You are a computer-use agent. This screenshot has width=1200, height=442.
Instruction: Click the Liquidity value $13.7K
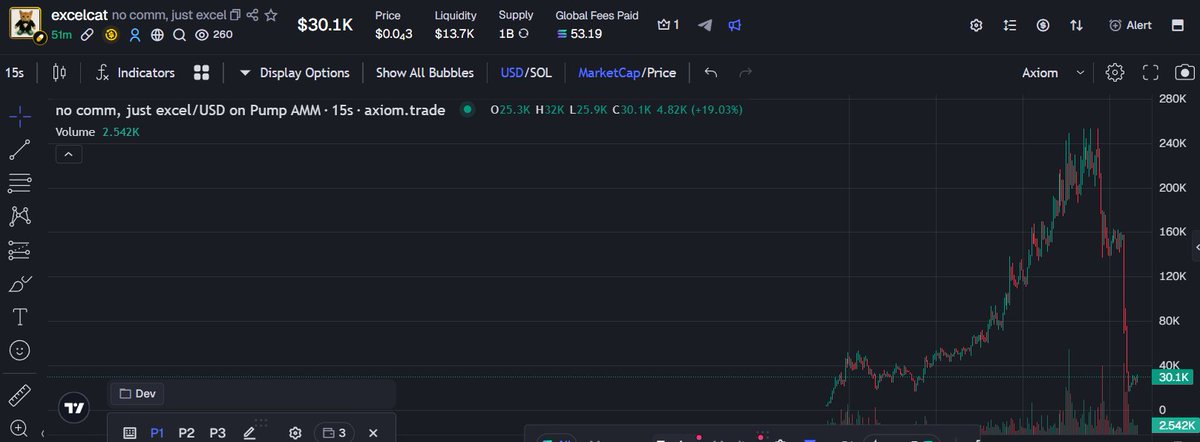coord(454,34)
